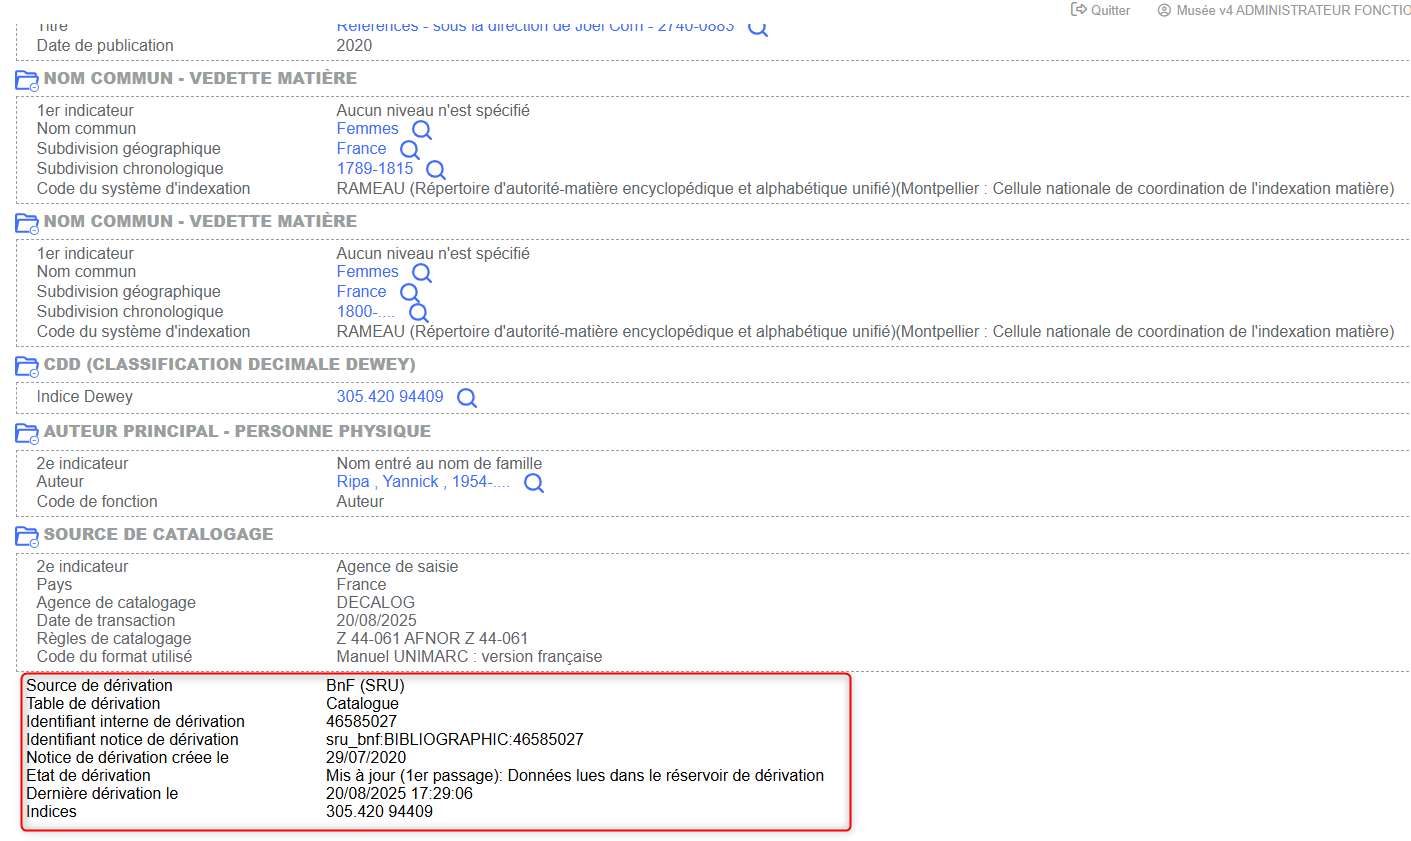Collapse the Auteur Principal - Personne Physique section
Viewport: 1411px width, 841px height.
click(27, 432)
